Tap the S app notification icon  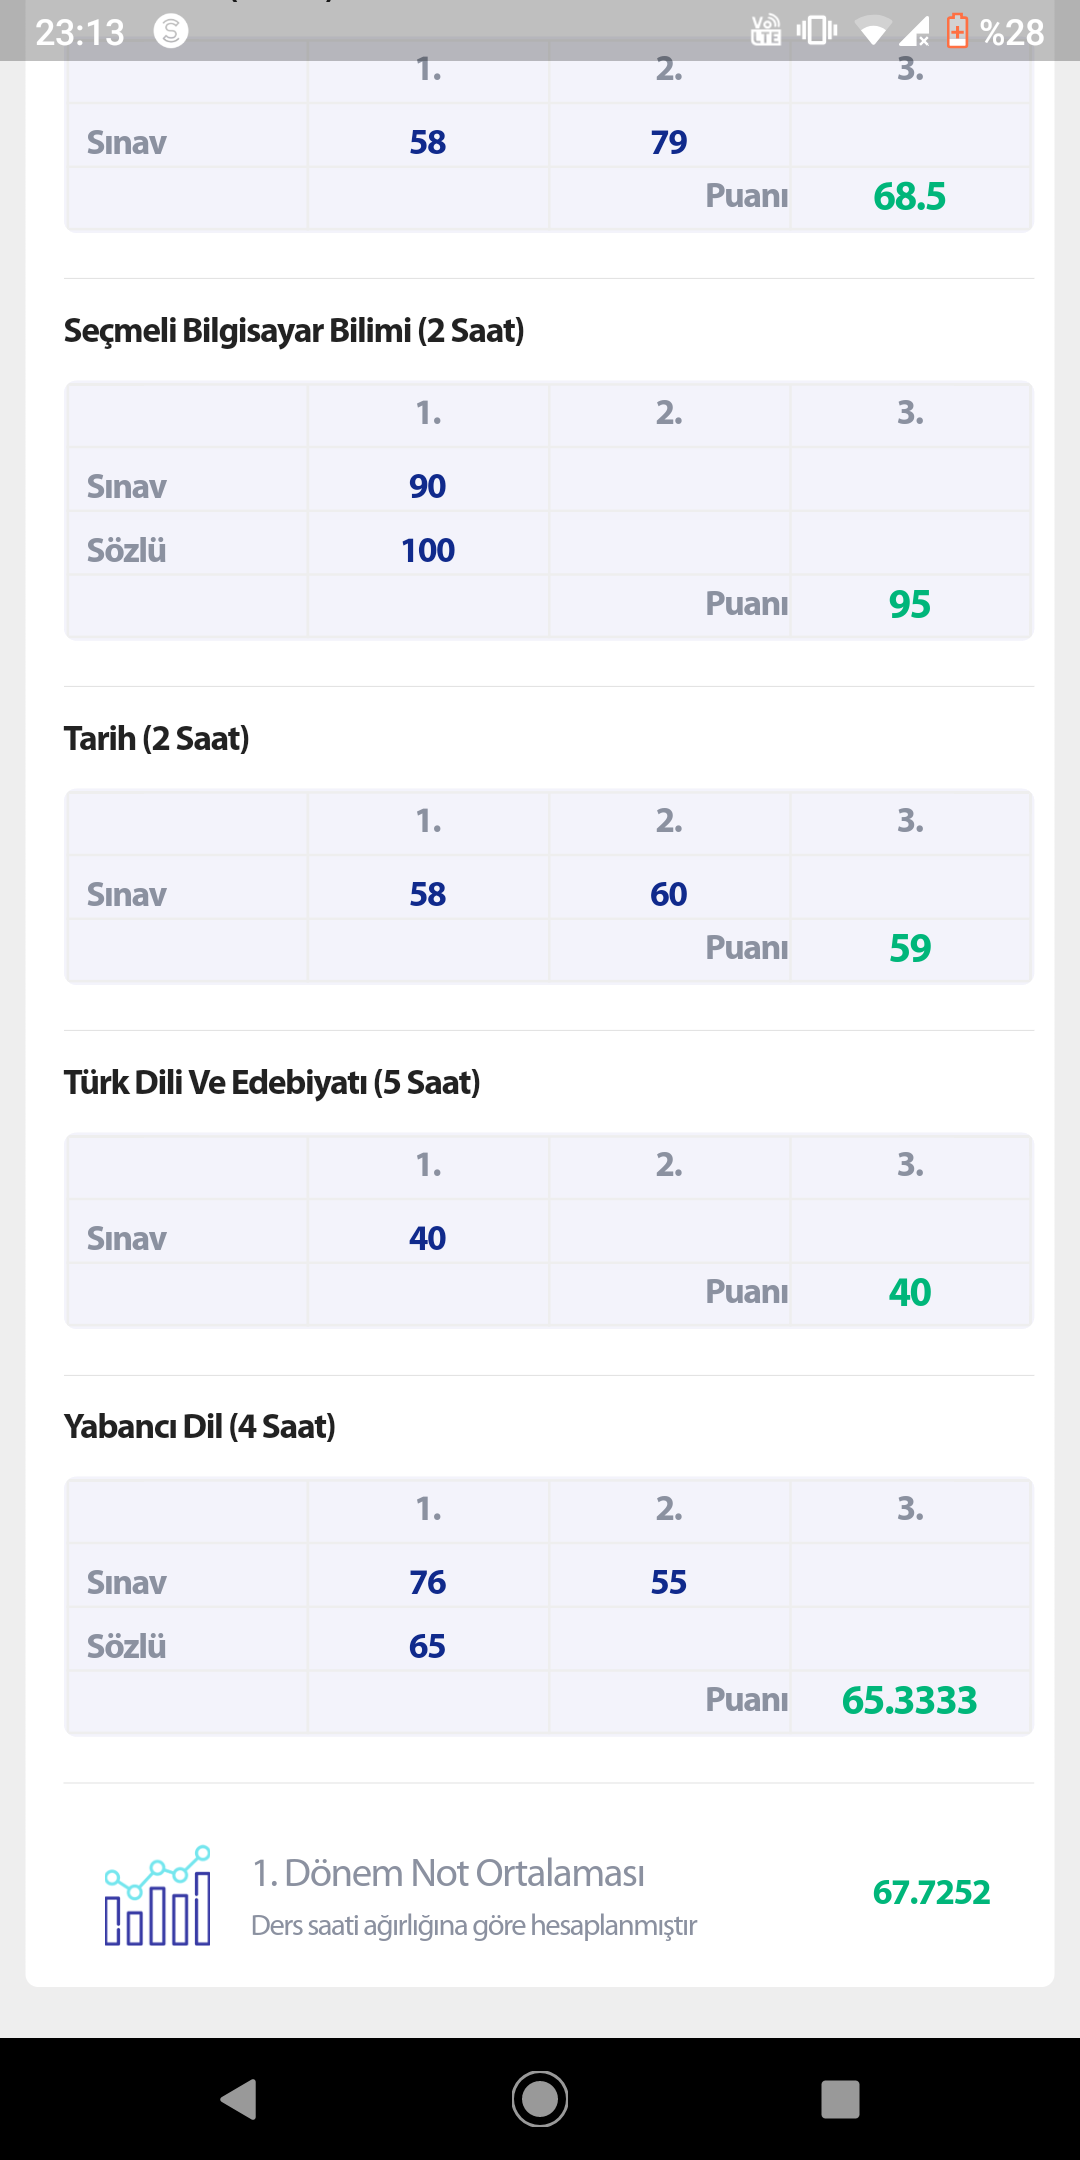click(x=171, y=32)
